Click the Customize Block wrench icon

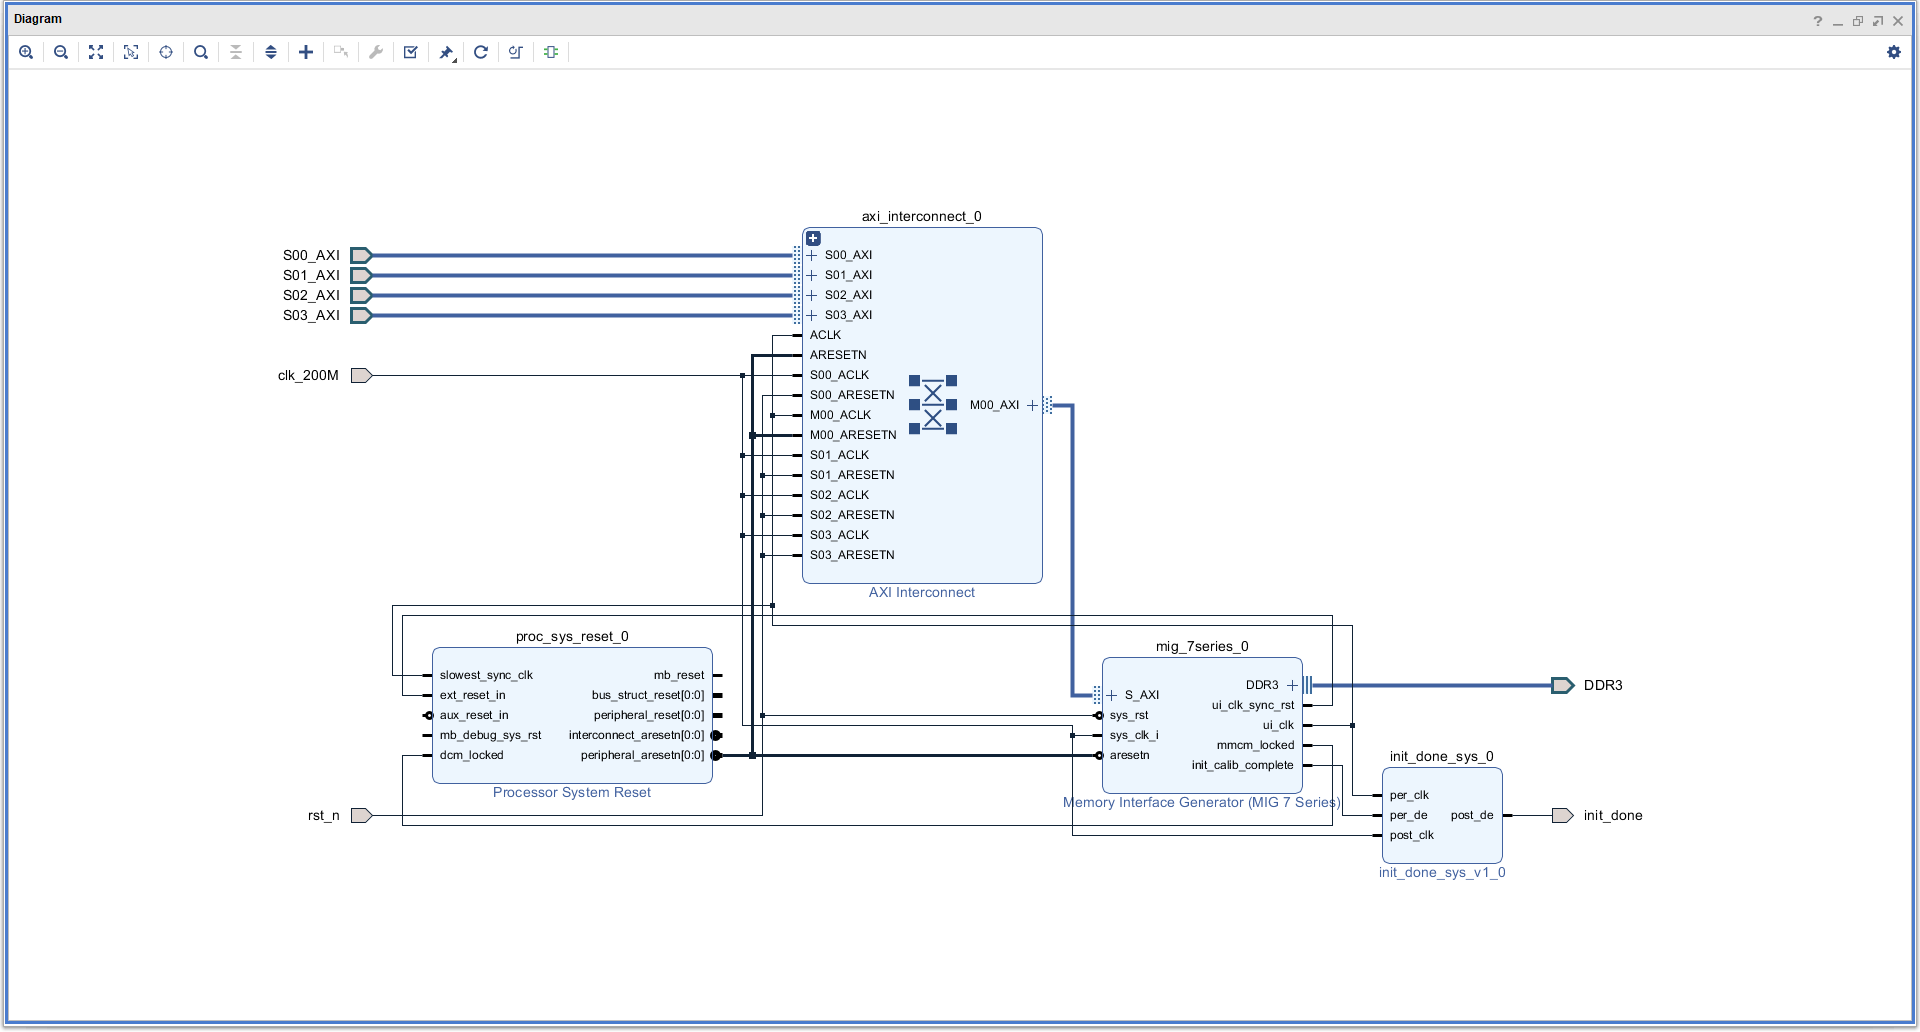(376, 52)
